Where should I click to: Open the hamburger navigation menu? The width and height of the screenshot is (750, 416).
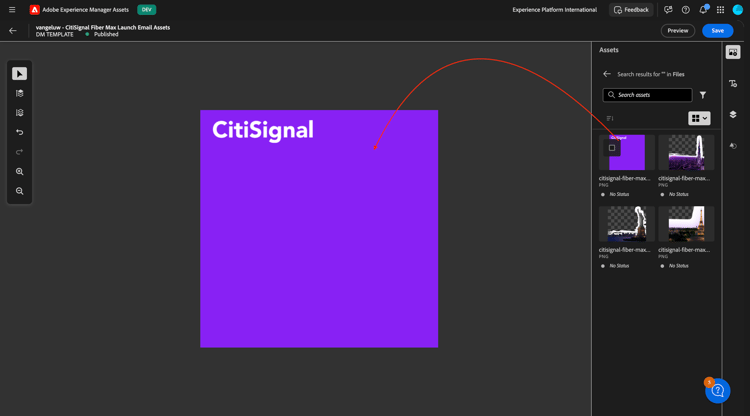tap(12, 10)
